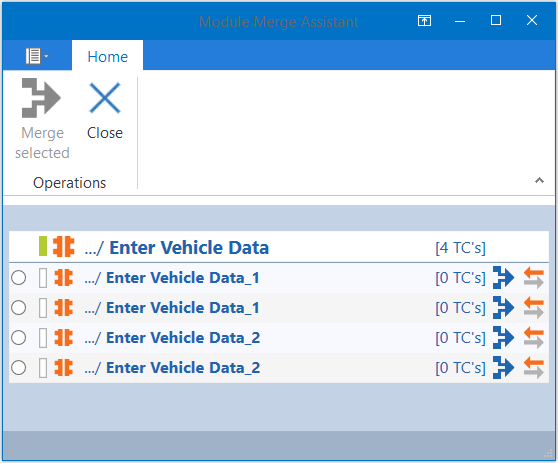Click orange swap arrows of first Enter Vehicle Data_1
Viewport: 558px width, 463px height.
click(x=533, y=278)
